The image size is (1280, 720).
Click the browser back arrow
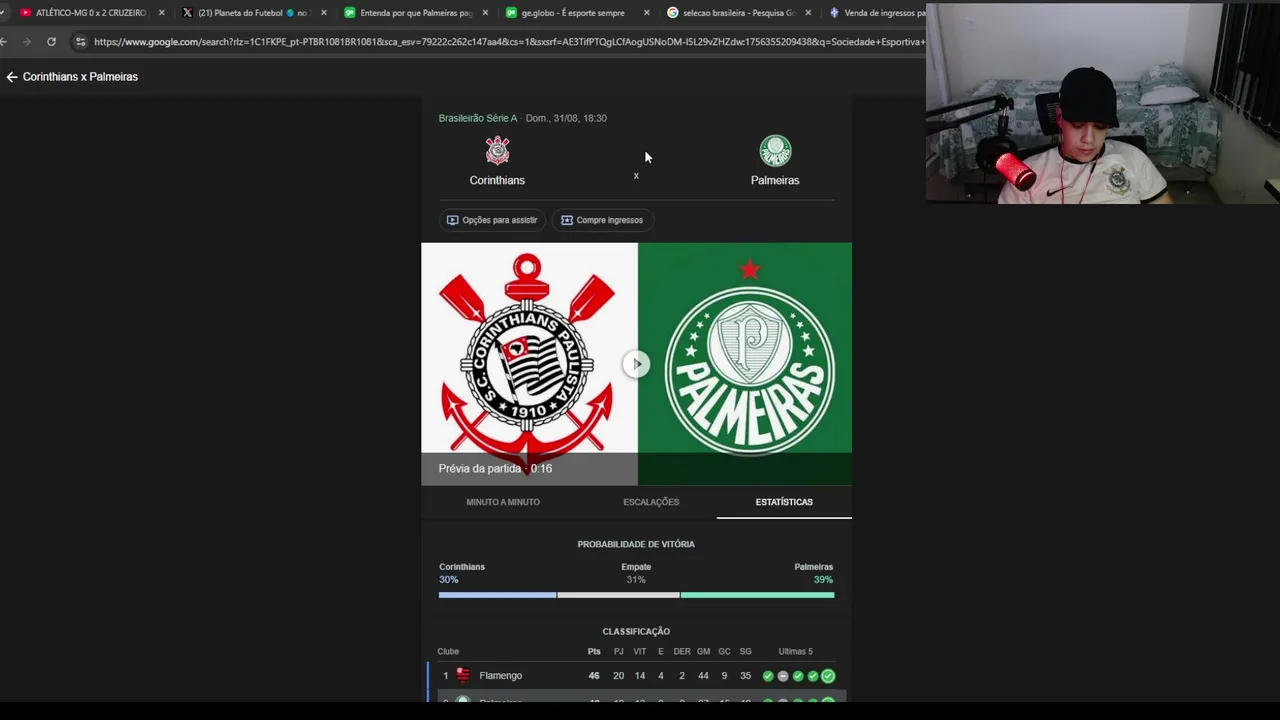(4, 42)
